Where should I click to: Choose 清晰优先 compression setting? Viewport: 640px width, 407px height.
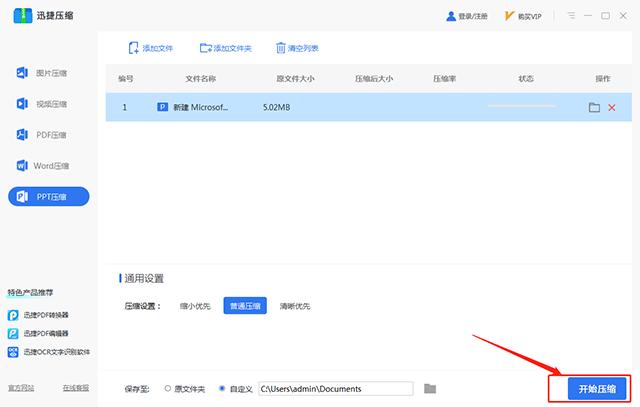click(295, 306)
